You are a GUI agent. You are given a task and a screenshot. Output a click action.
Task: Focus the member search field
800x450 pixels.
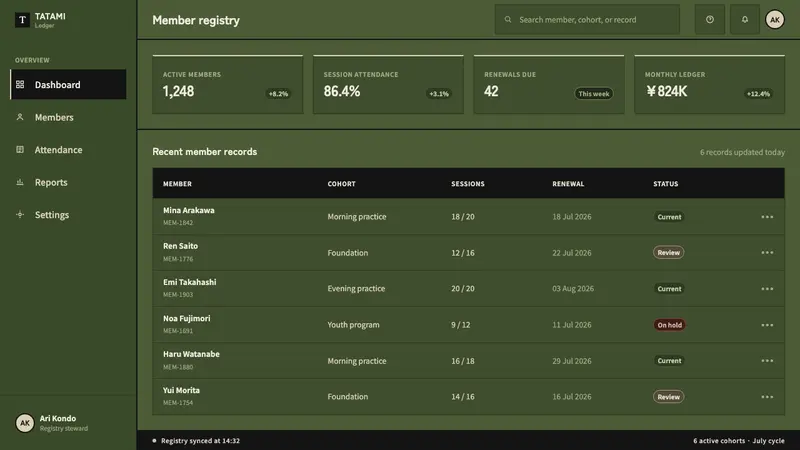587,19
